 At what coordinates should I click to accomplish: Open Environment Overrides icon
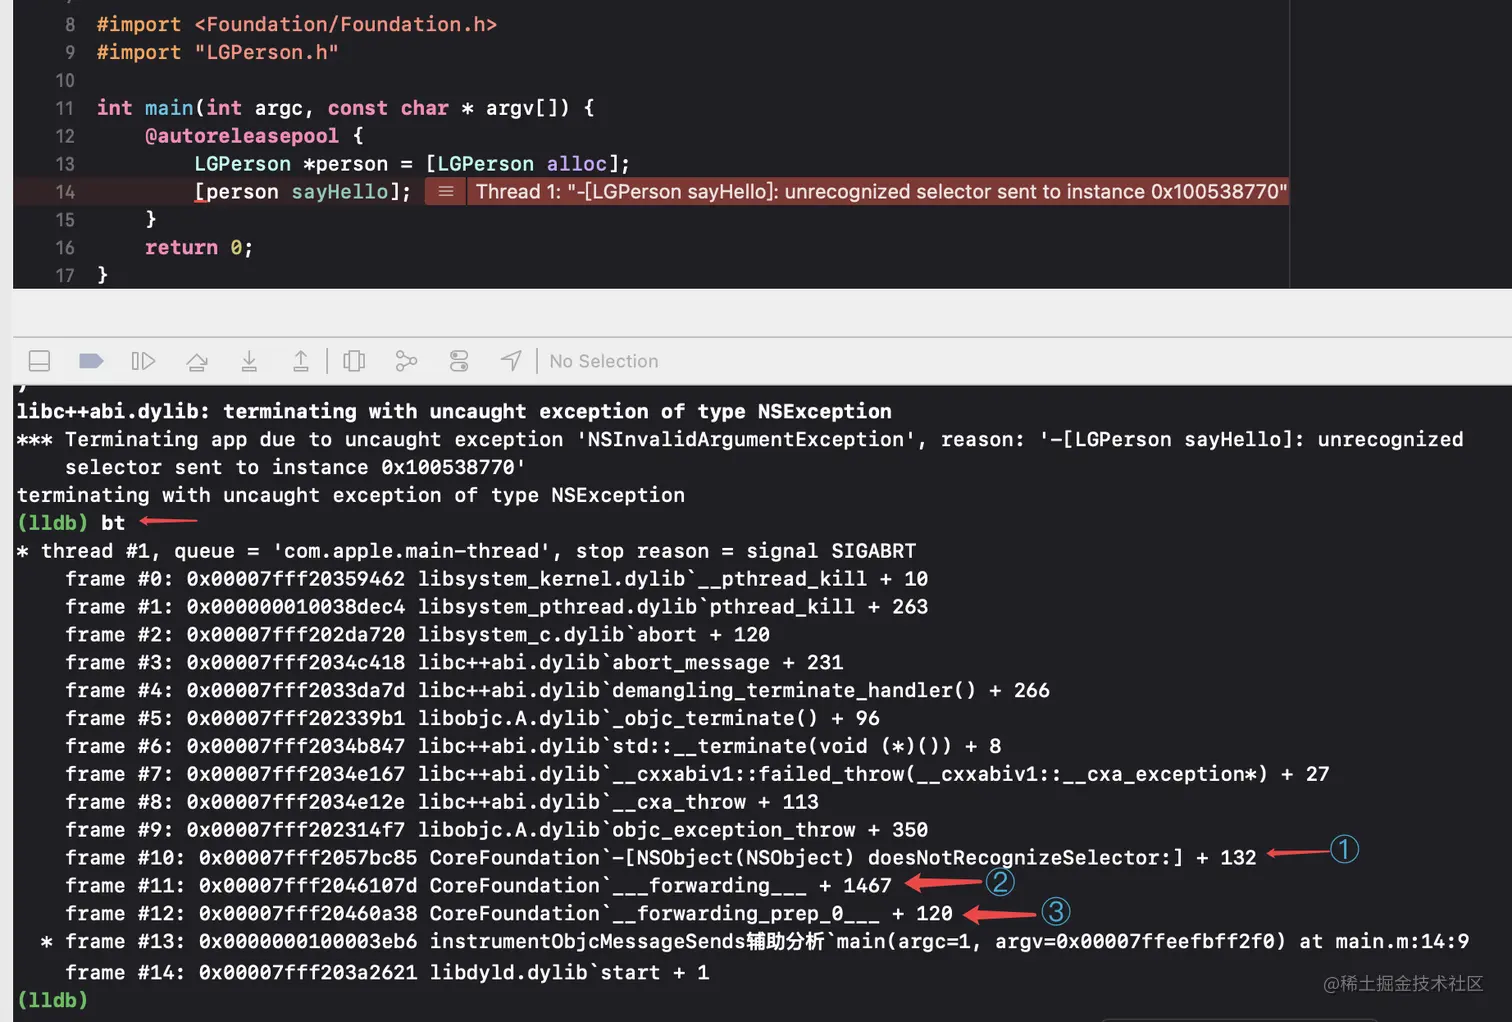[459, 361]
